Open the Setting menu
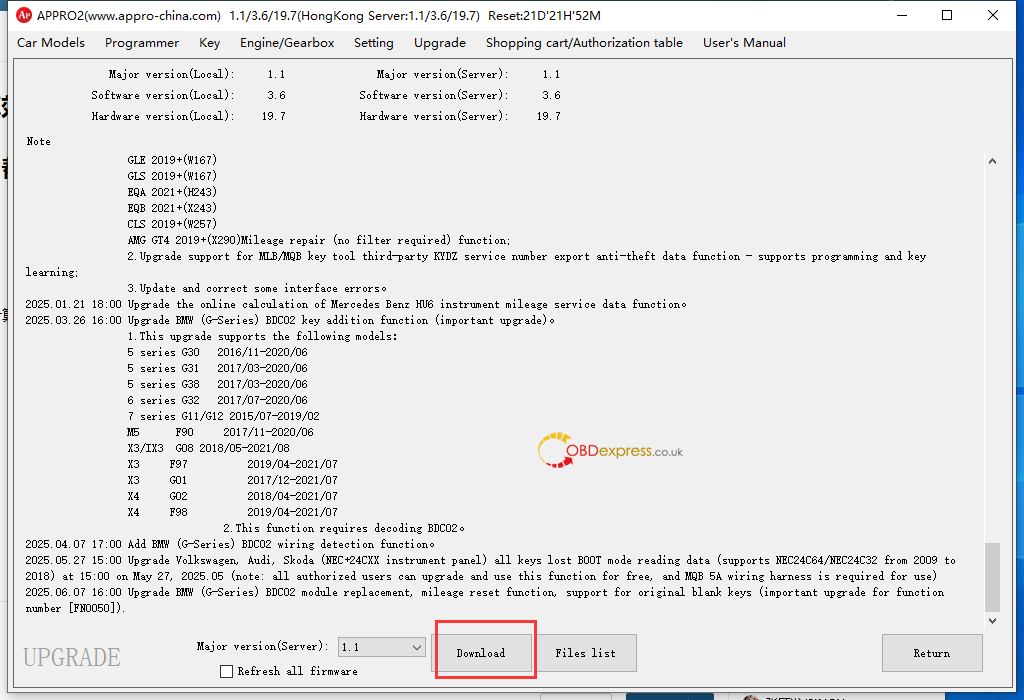 coord(374,42)
